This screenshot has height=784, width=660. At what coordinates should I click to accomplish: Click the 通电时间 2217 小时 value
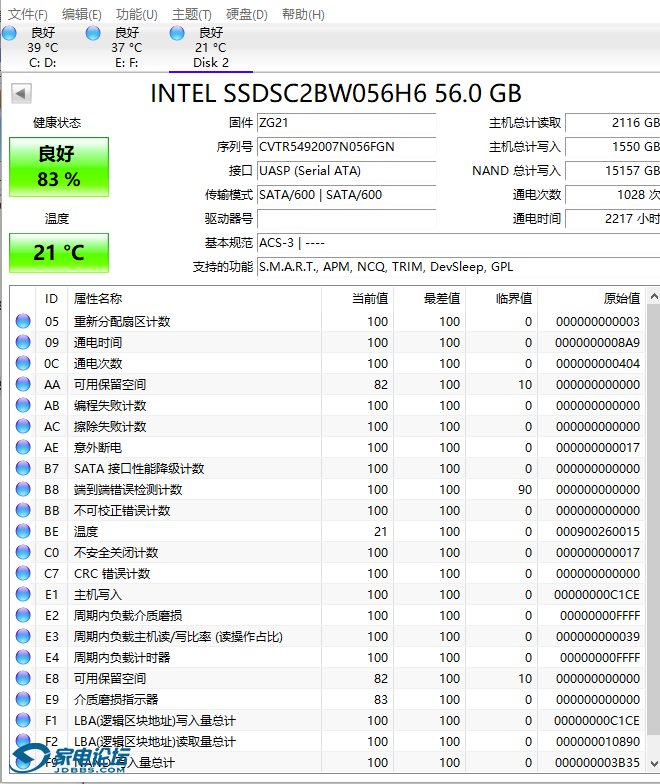(612, 219)
